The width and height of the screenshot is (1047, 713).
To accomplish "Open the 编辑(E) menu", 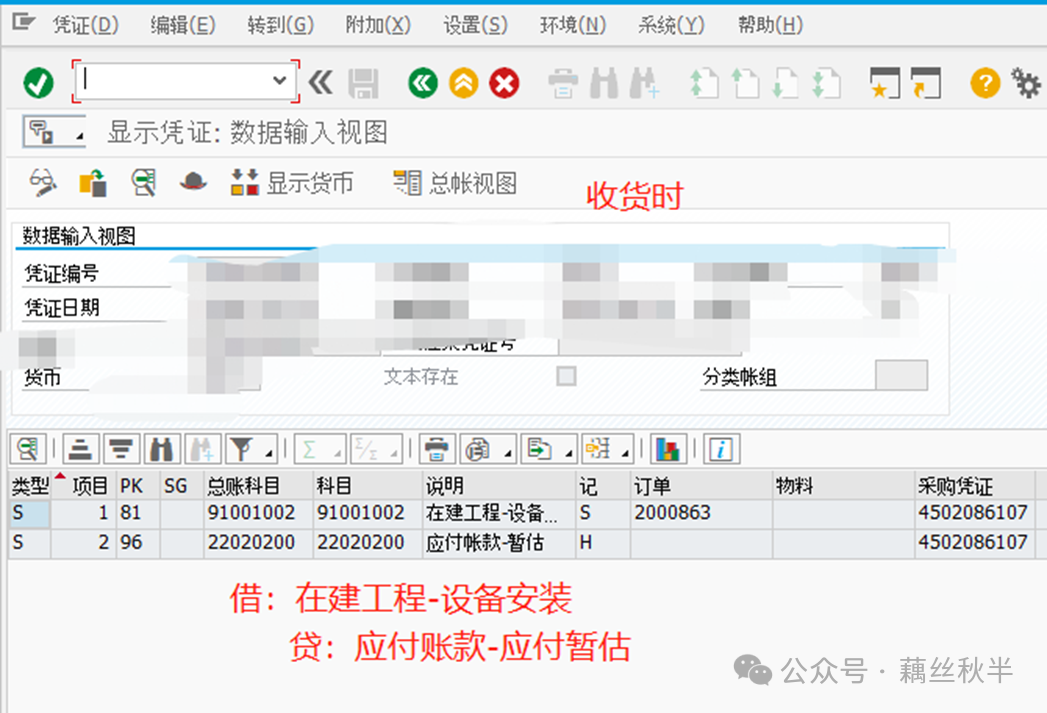I will click(x=183, y=25).
